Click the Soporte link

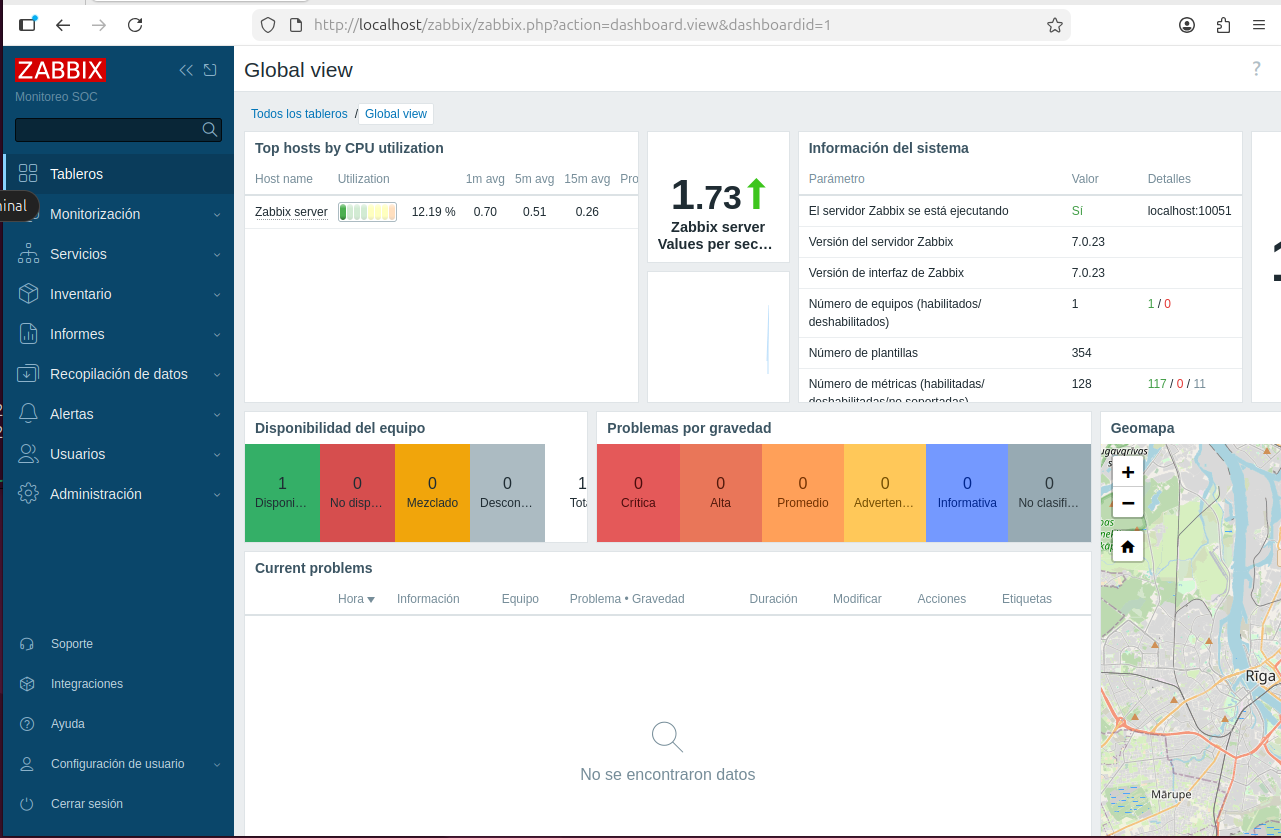(70, 644)
